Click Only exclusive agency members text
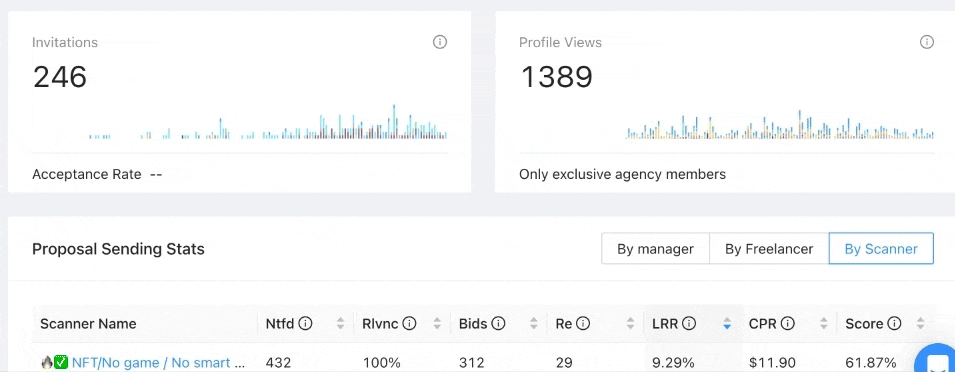 pos(622,175)
